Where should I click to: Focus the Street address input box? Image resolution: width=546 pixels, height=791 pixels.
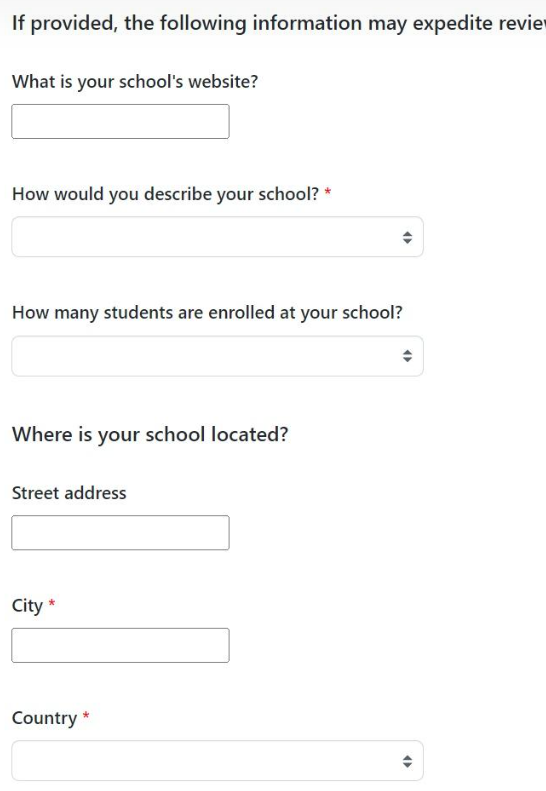(x=120, y=533)
